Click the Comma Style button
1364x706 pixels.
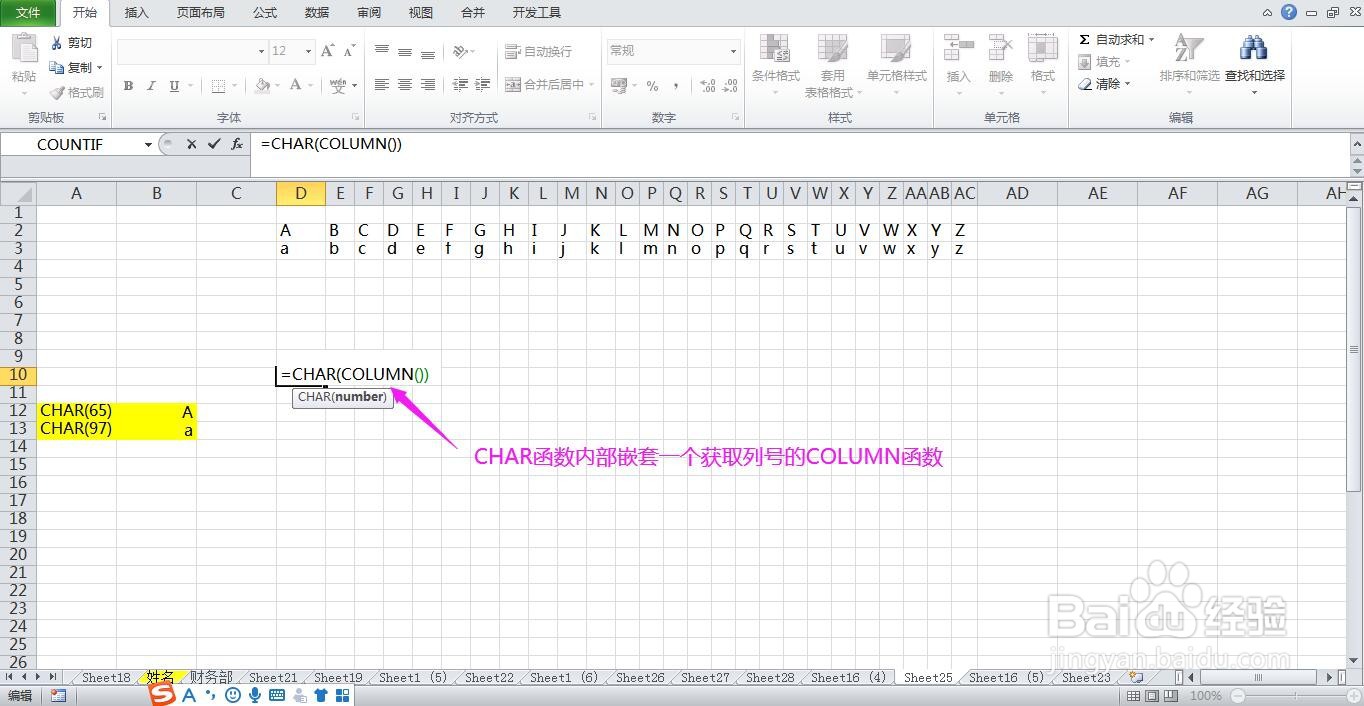coord(676,86)
